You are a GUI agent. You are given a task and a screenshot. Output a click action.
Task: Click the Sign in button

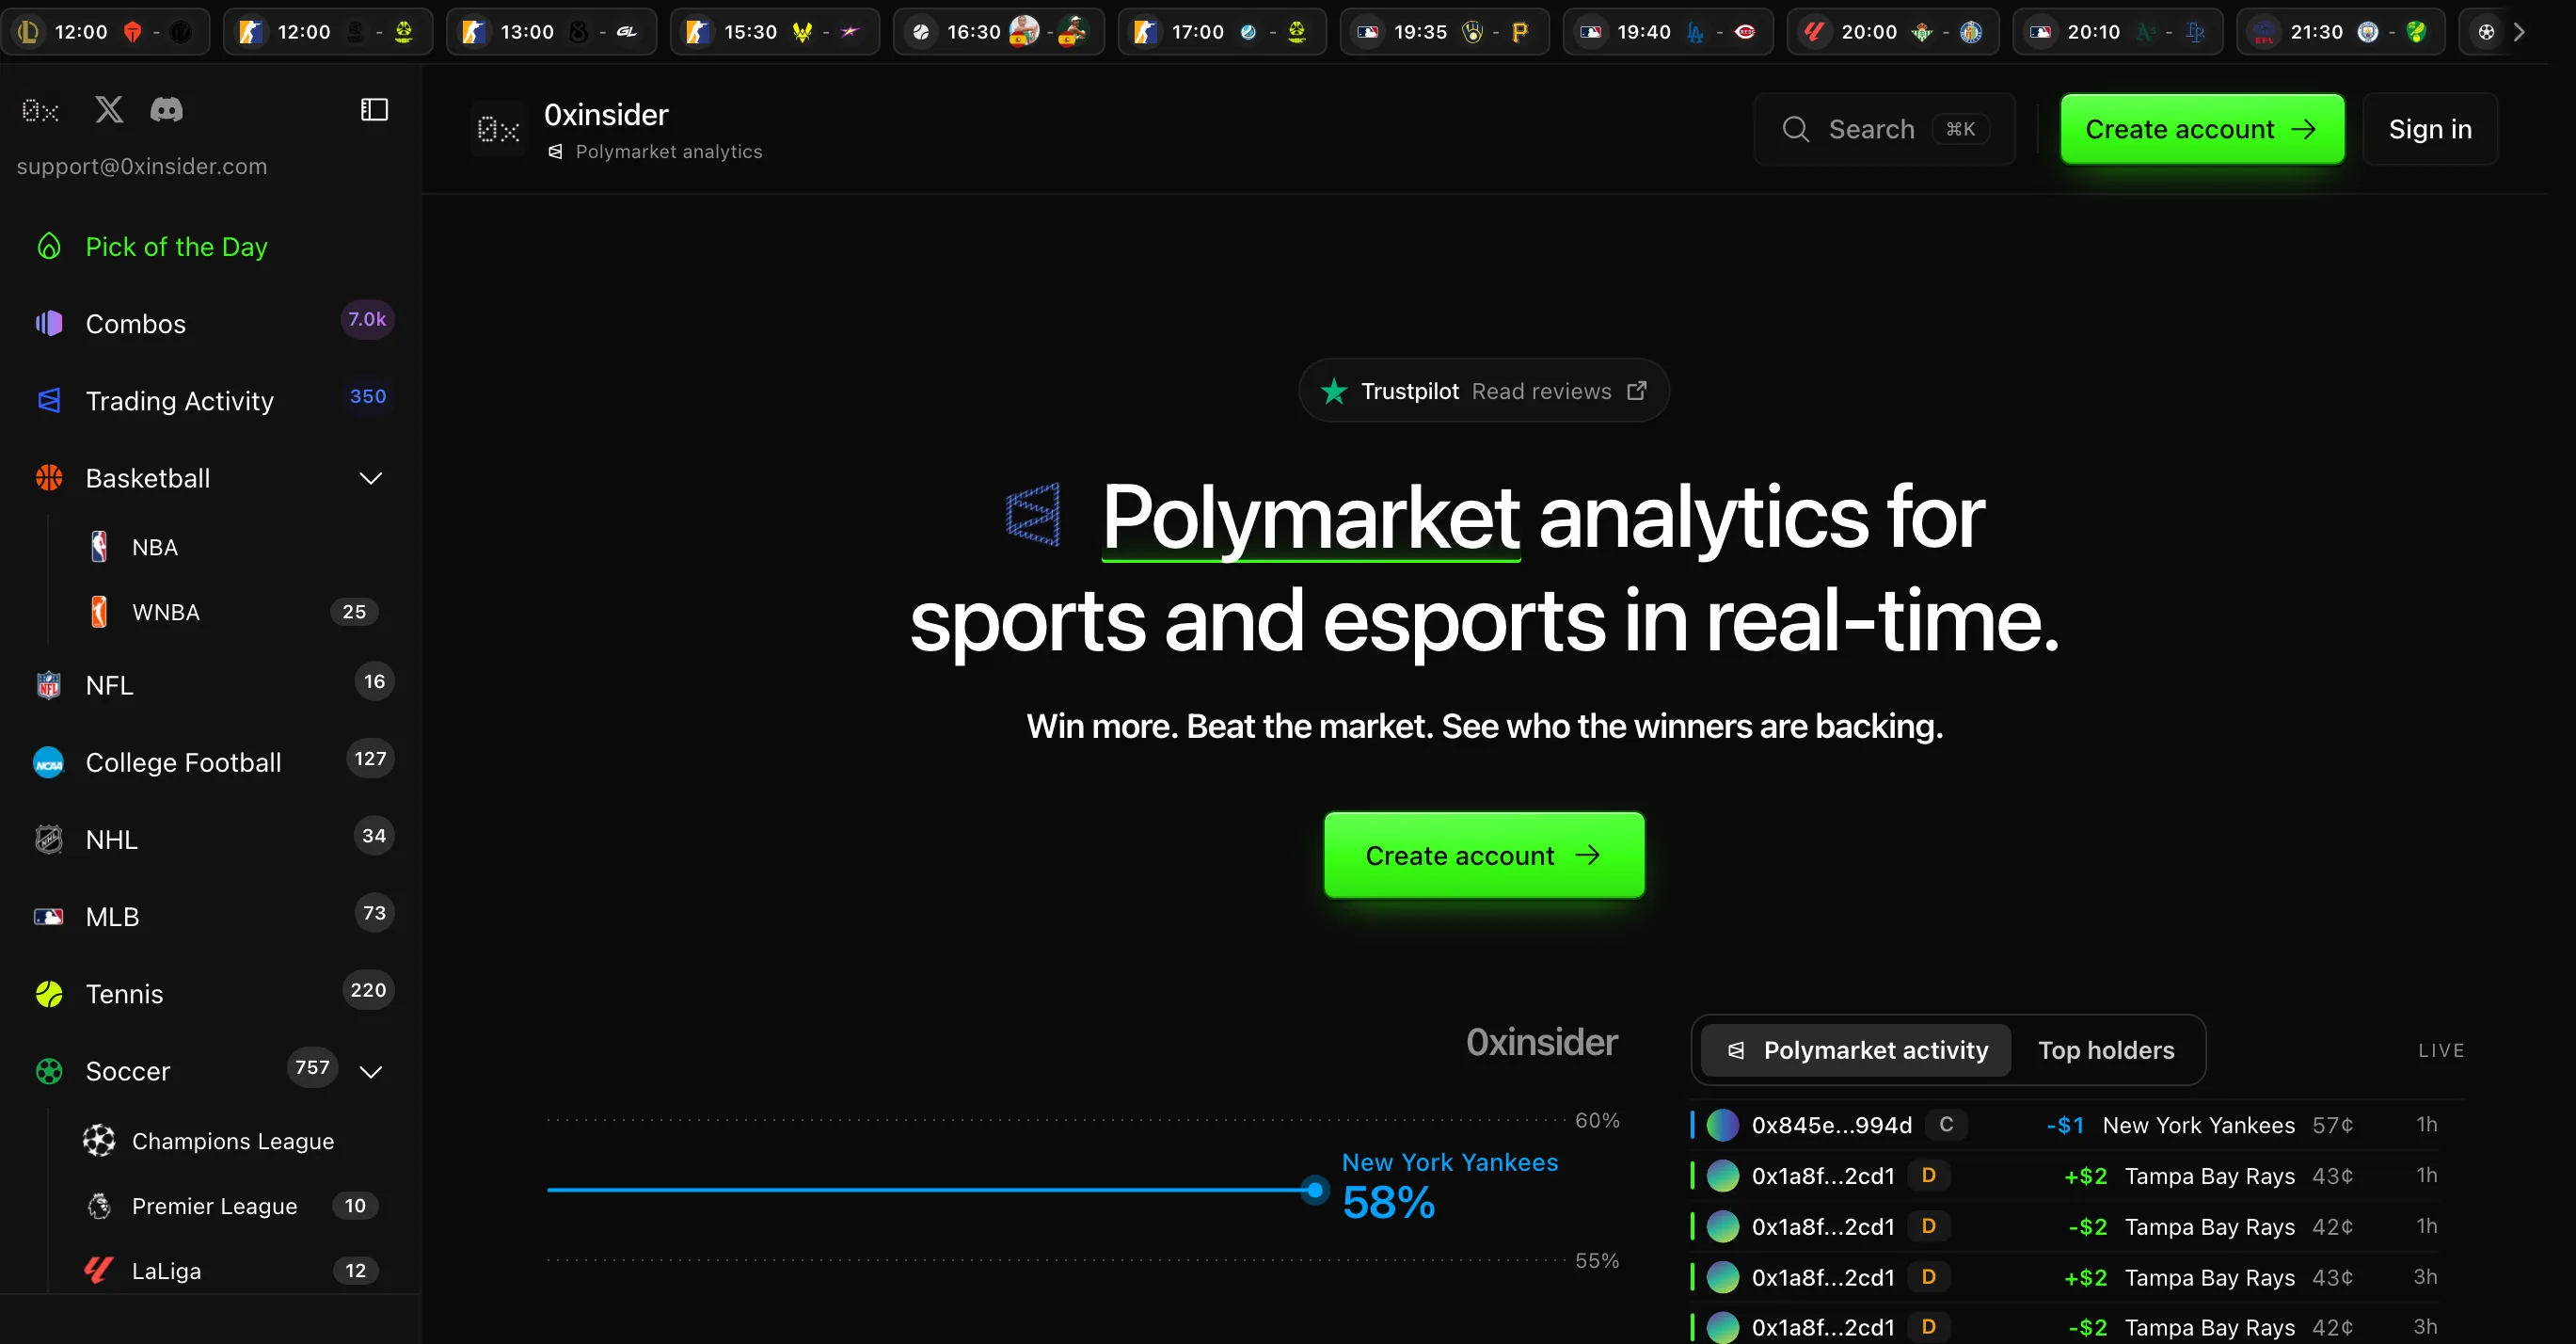(2430, 129)
